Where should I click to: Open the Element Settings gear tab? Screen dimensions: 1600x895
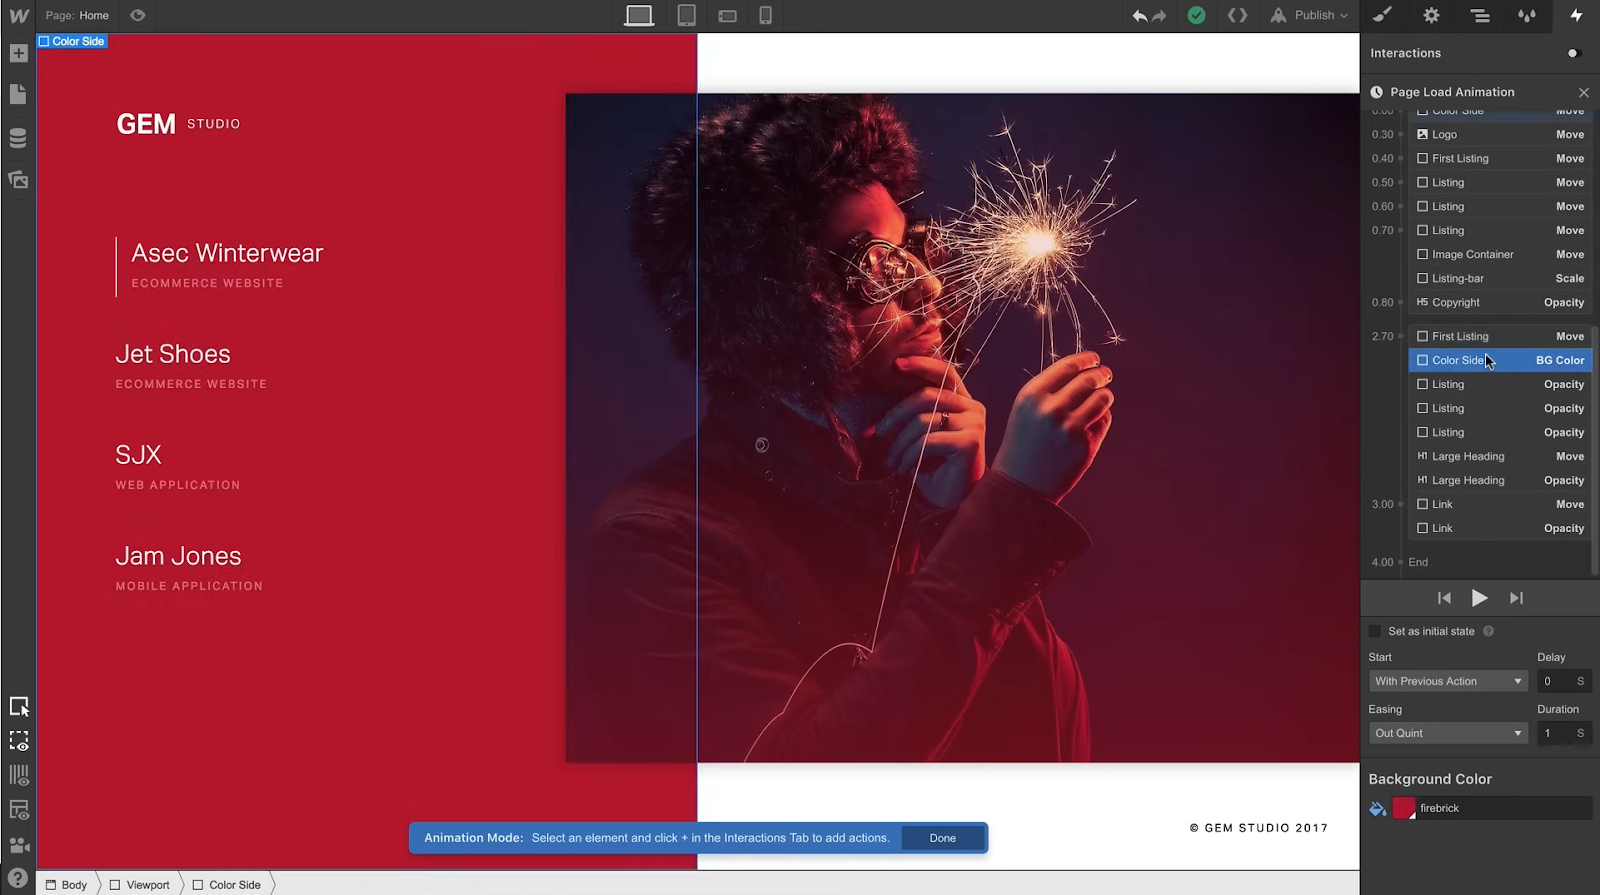tap(1431, 15)
